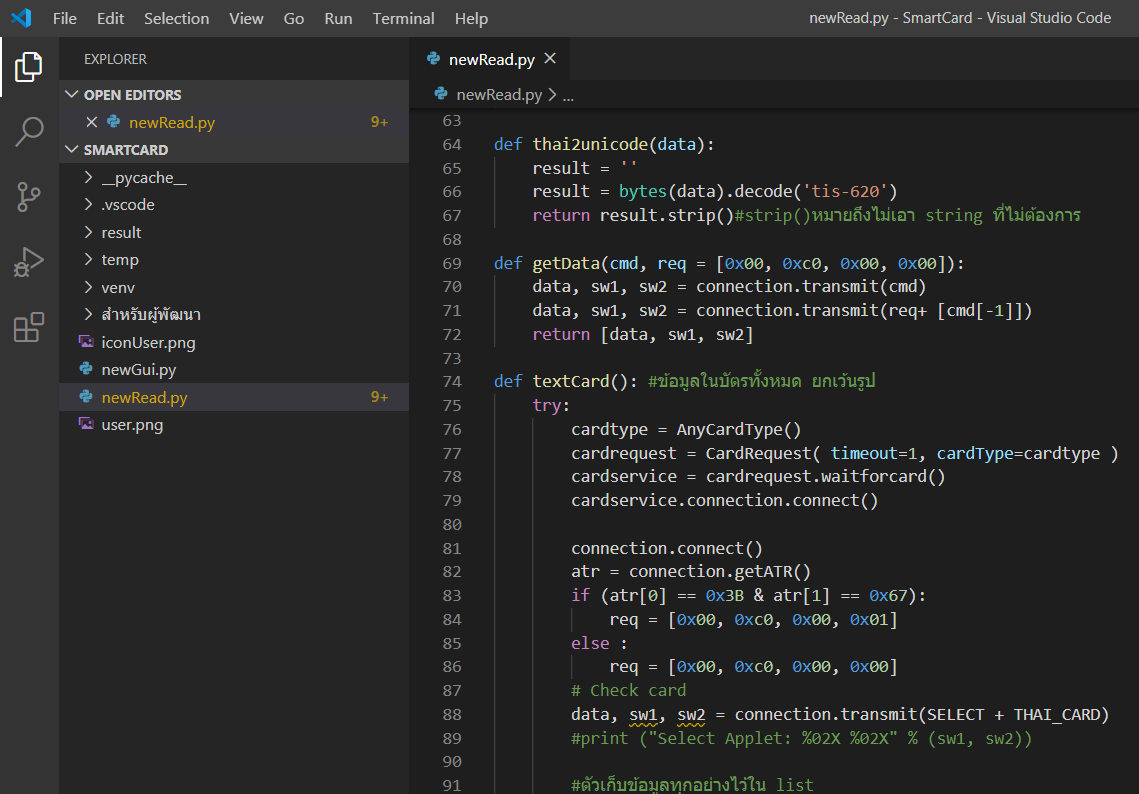This screenshot has width=1139, height=794.
Task: Open the Run menu
Action: [x=338, y=18]
